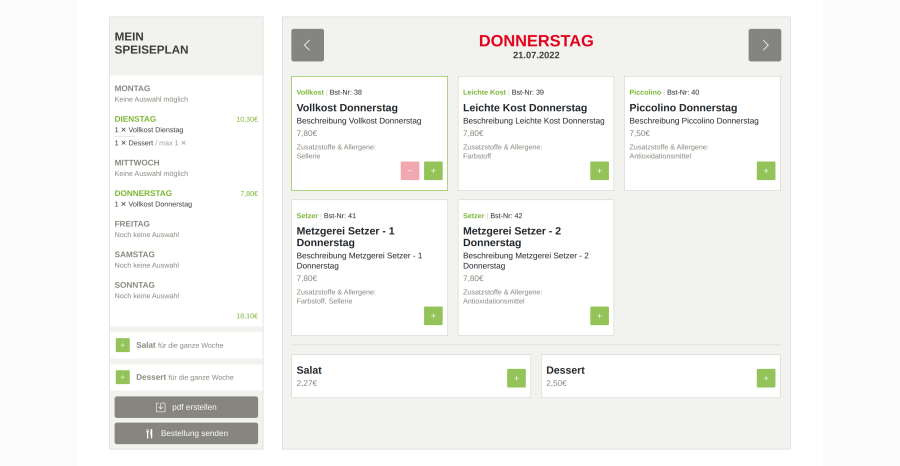This screenshot has width=900, height=466.
Task: Click the pdf erstellen button
Action: coord(186,407)
